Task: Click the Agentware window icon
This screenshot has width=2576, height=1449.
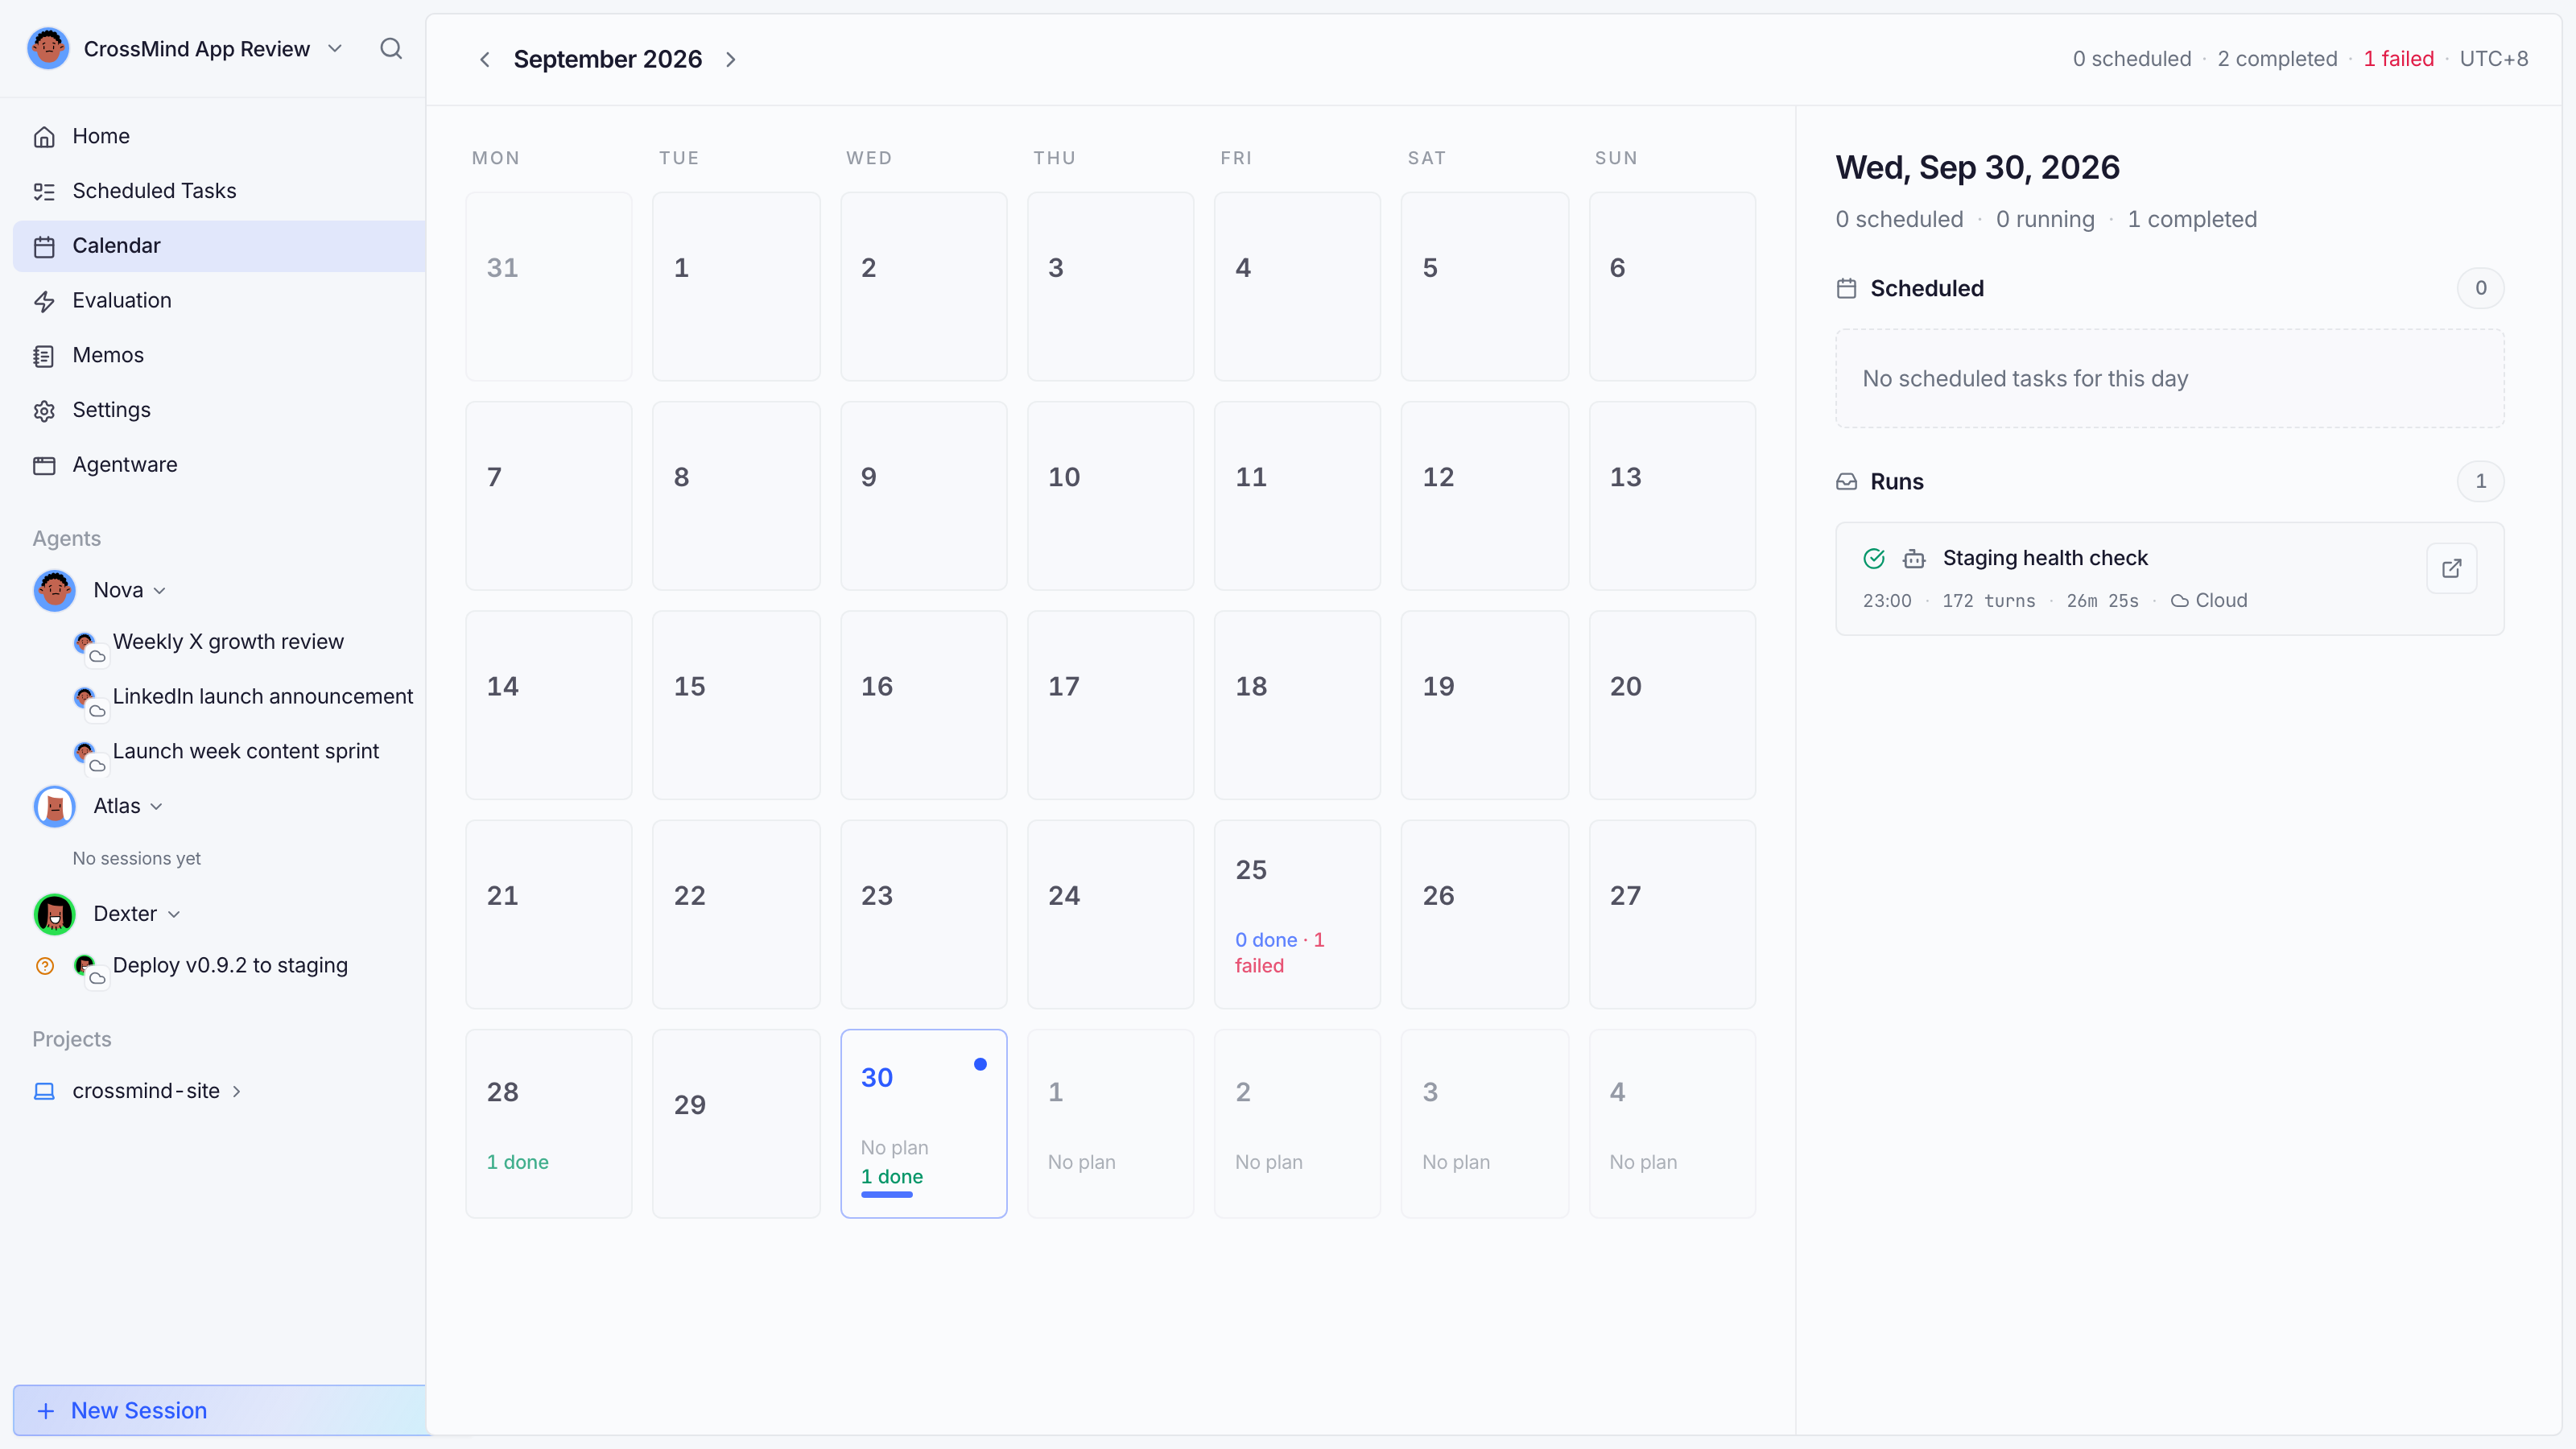Action: (44, 465)
